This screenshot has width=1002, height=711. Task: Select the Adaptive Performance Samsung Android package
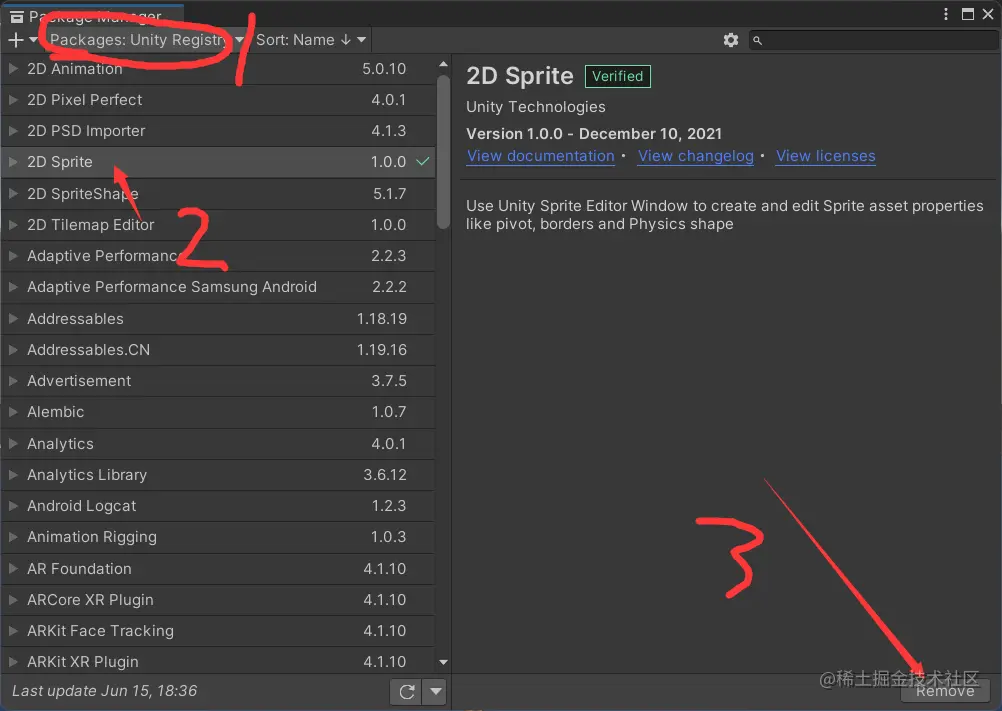tap(218, 287)
